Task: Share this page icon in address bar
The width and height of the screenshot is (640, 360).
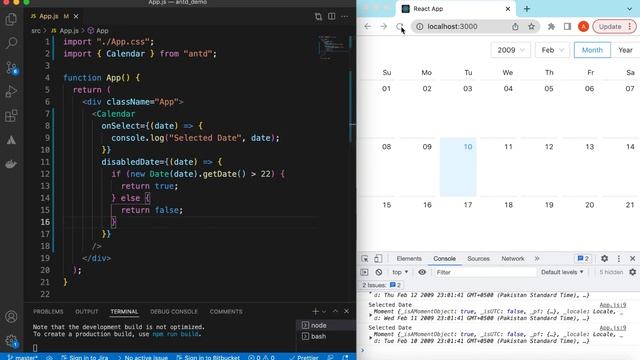Action: point(515,27)
